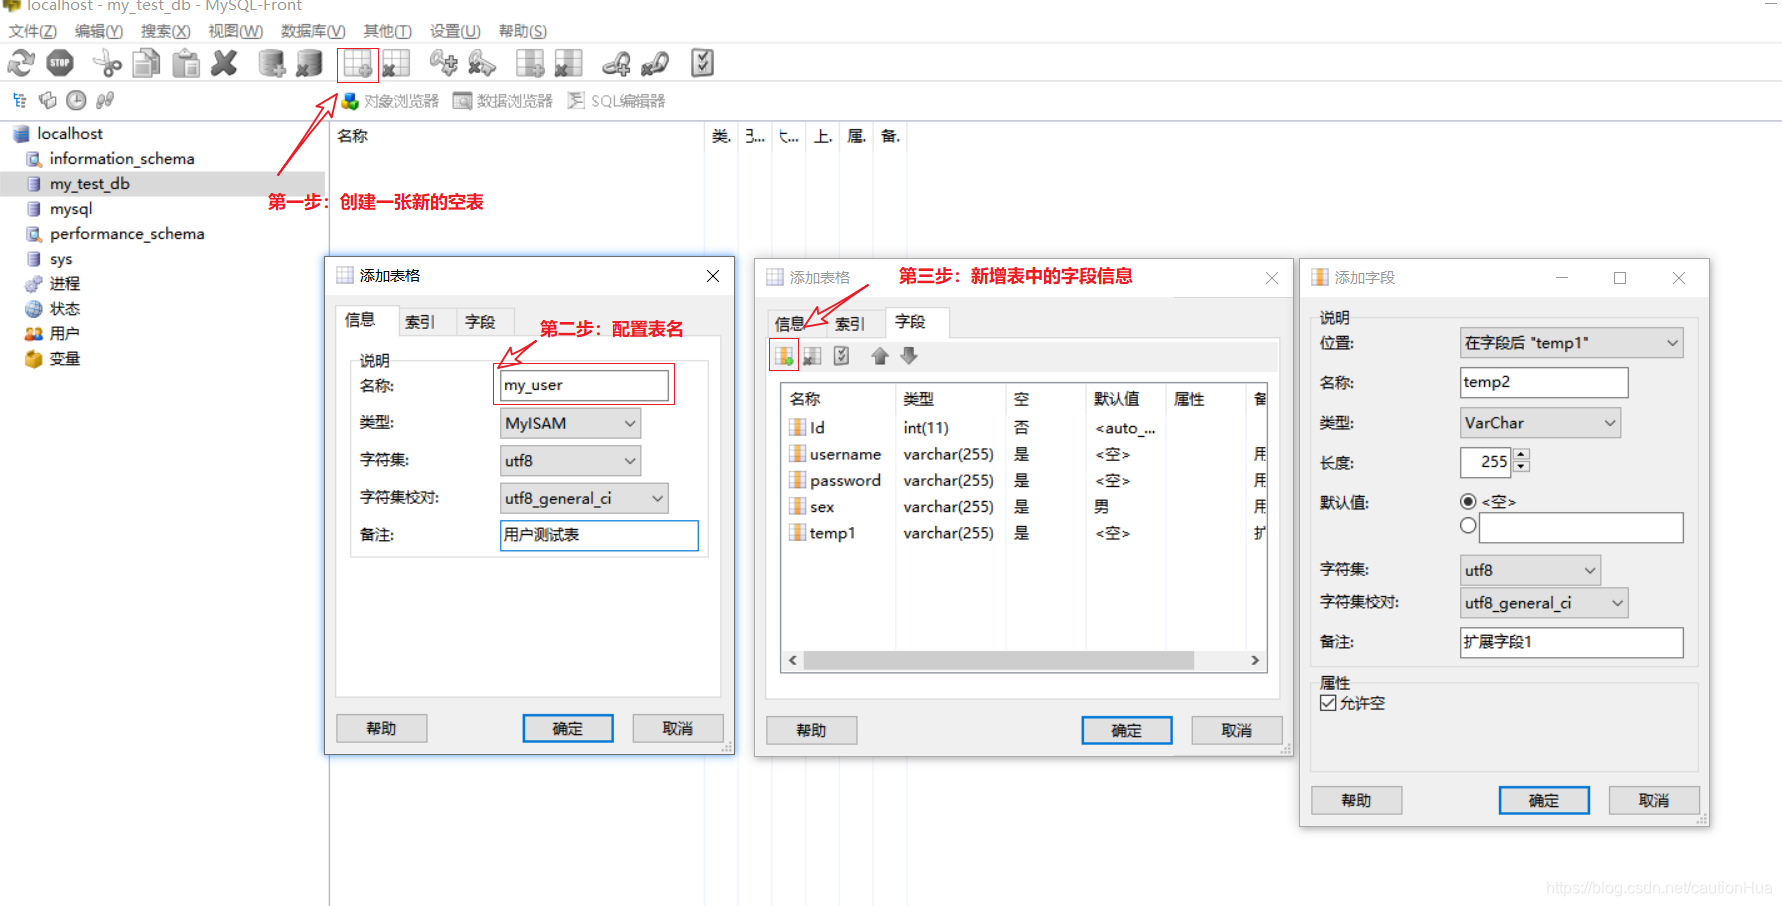
Task: Click 取消 in the first 添加表格 dialog
Action: (x=677, y=729)
